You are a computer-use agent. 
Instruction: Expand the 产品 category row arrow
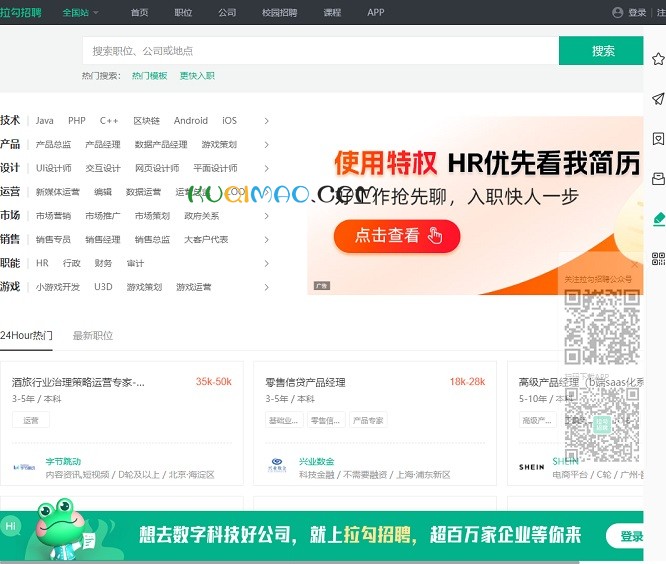click(x=266, y=145)
